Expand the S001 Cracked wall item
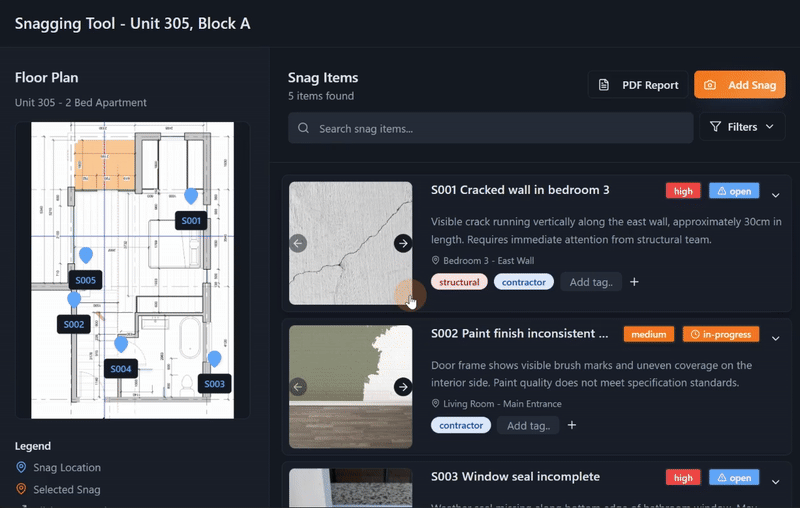The height and width of the screenshot is (508, 800). click(x=776, y=195)
